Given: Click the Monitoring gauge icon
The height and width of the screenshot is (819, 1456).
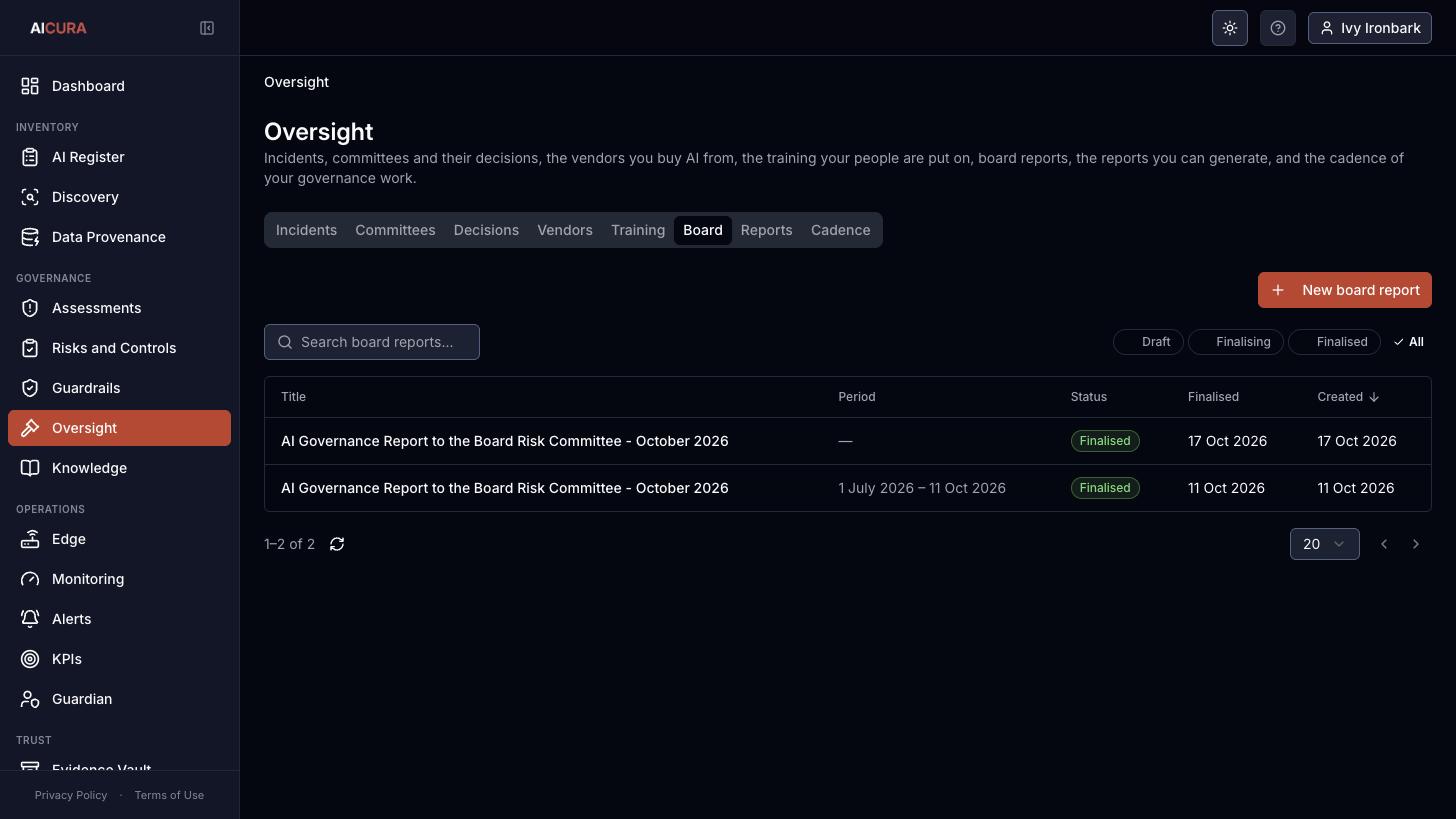Looking at the screenshot, I should tap(30, 579).
